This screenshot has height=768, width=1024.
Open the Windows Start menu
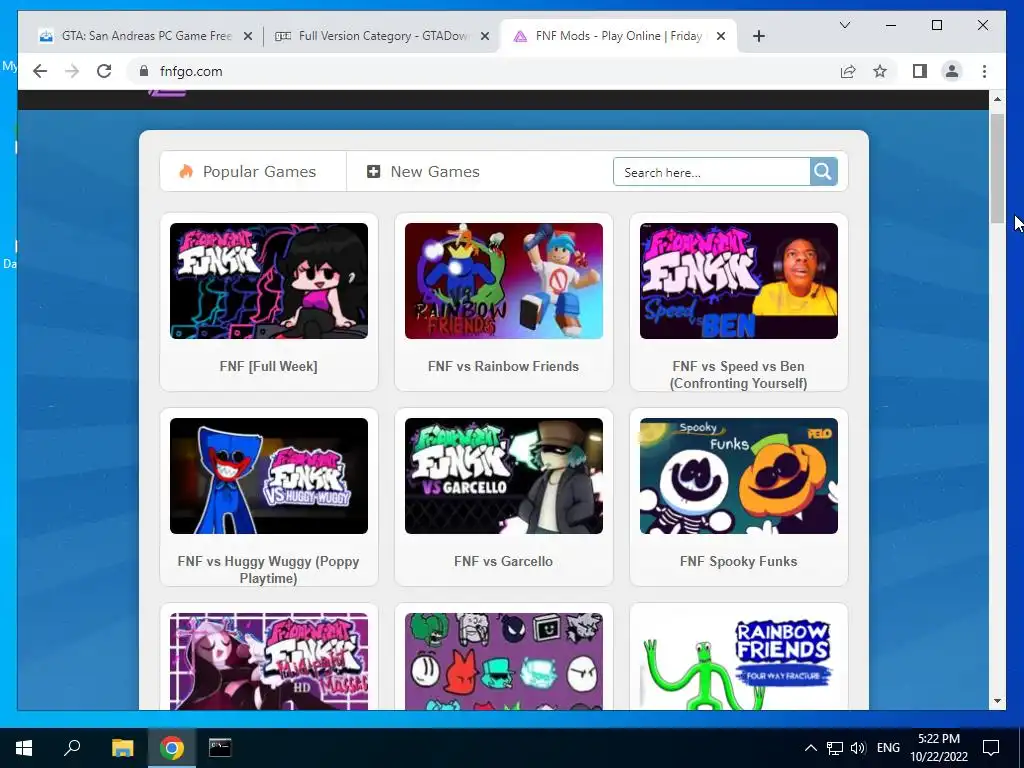pyautogui.click(x=24, y=748)
